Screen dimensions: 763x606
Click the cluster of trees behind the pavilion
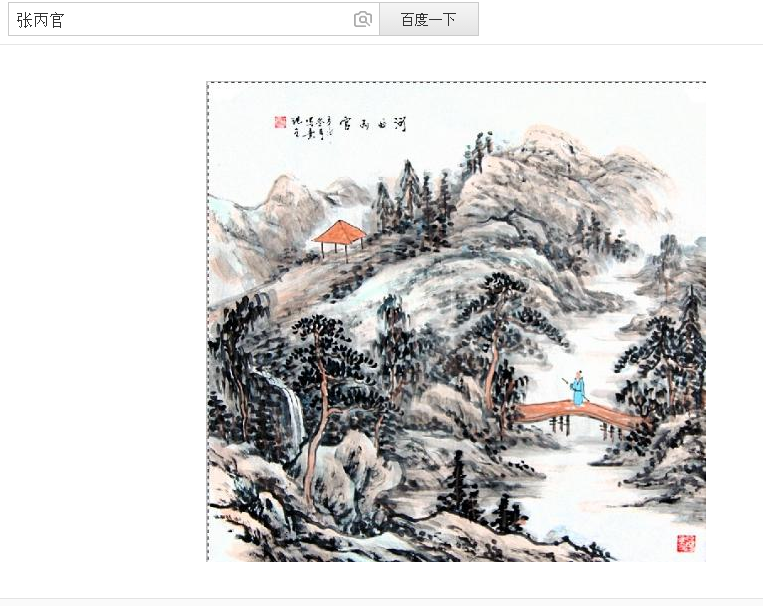pos(414,204)
